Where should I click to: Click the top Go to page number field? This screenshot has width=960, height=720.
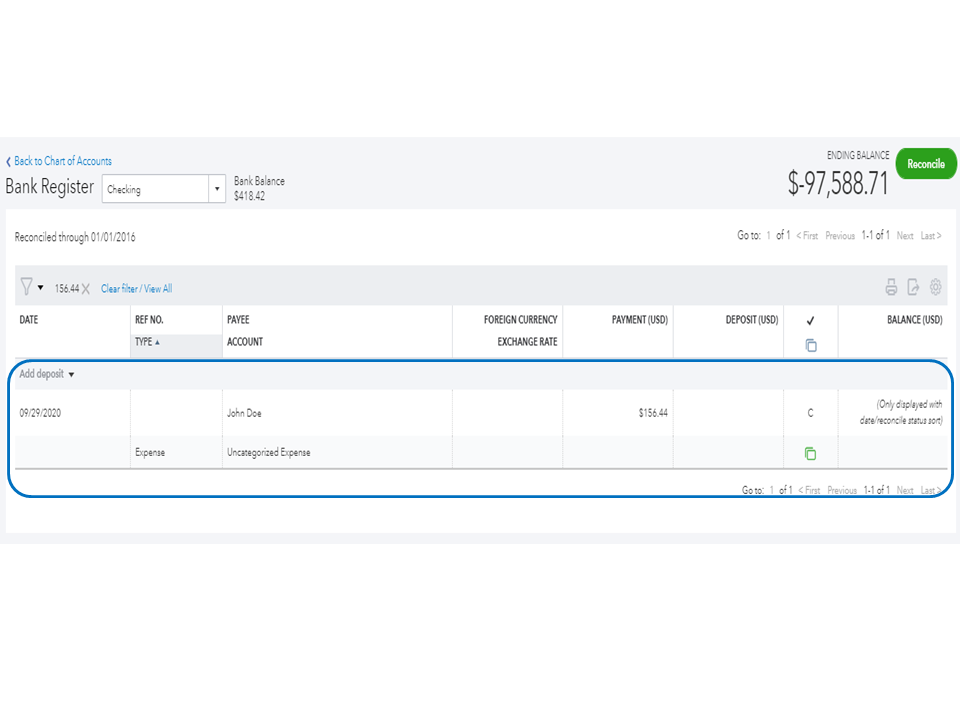771,236
